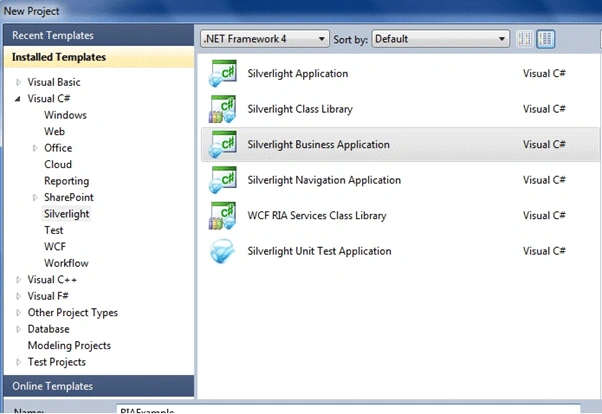
Task: Select the Cloud category
Action: 58,164
